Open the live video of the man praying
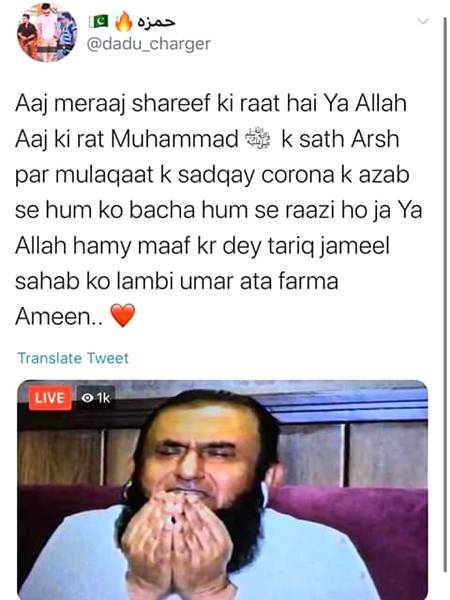 tap(222, 490)
